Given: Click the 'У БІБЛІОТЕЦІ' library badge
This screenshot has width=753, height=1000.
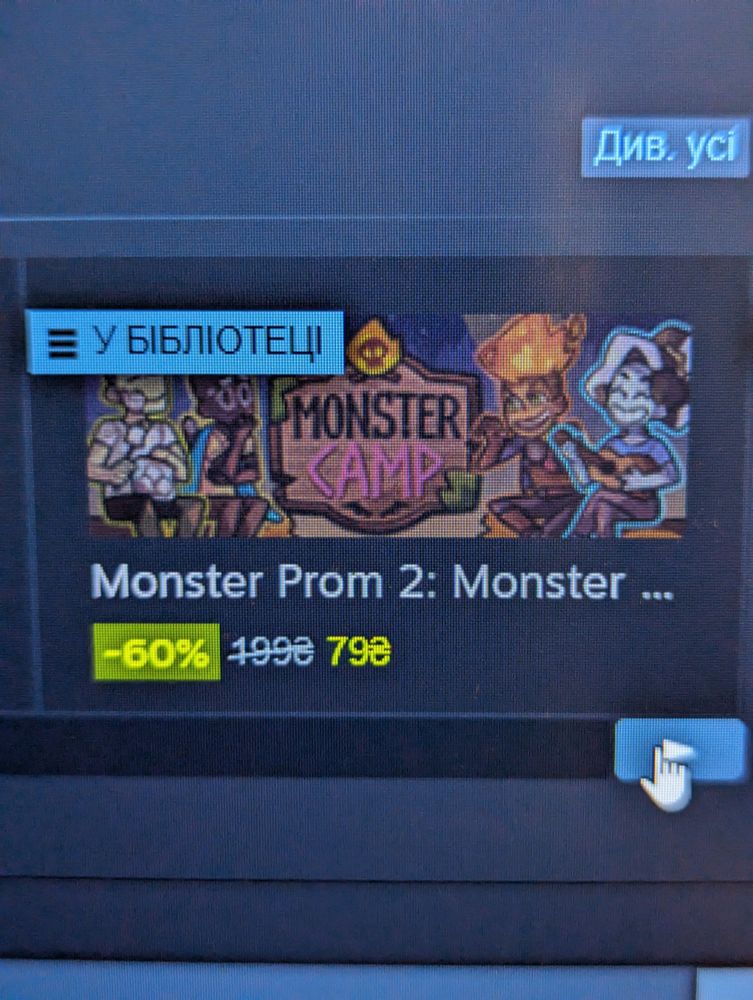Looking at the screenshot, I should point(184,342).
